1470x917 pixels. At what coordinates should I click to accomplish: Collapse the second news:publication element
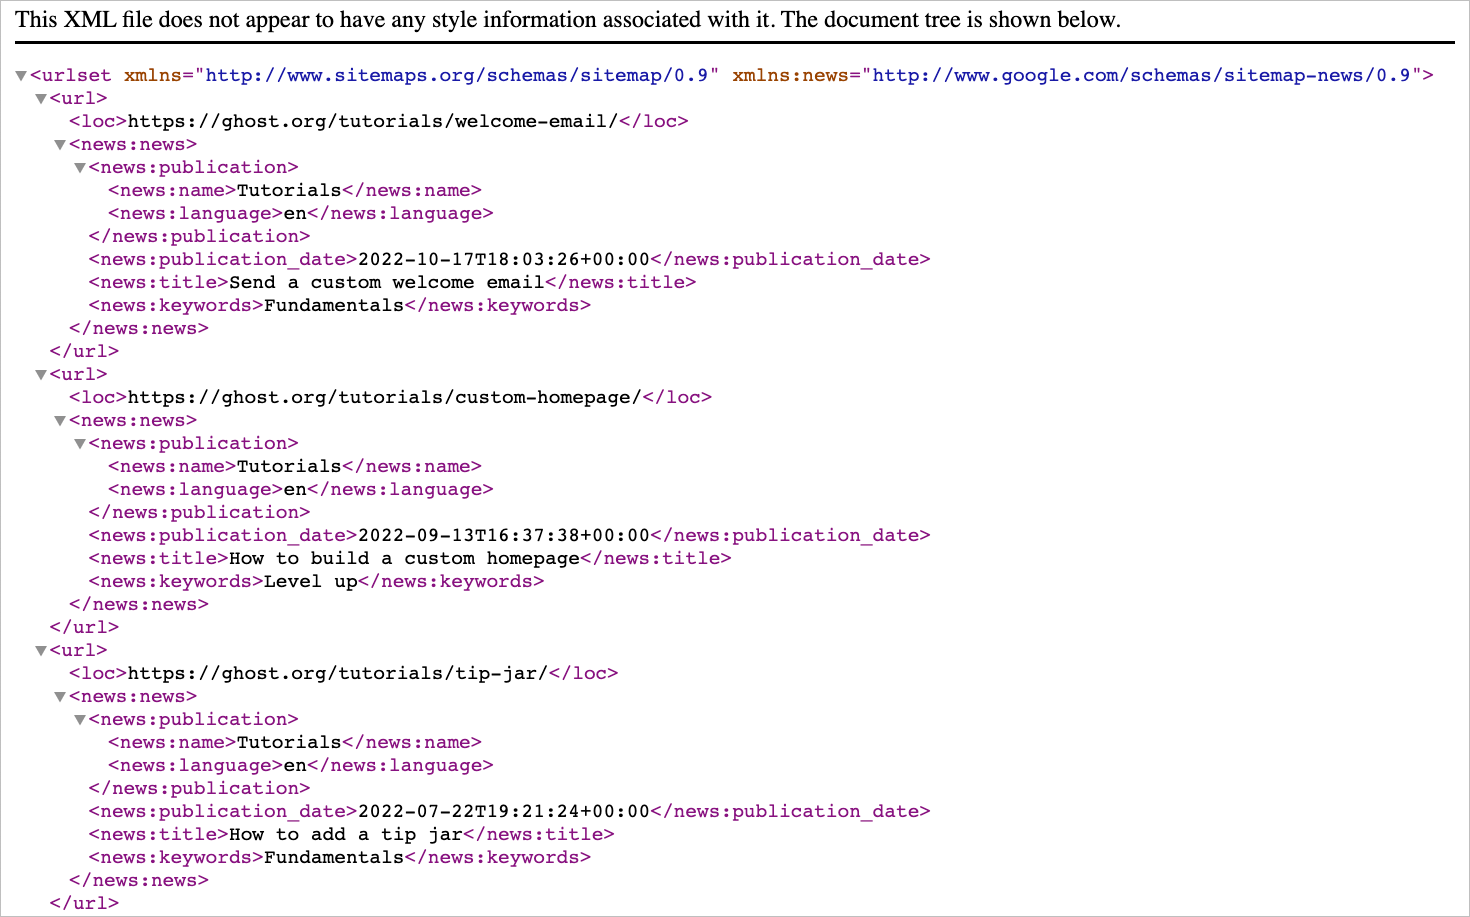coord(80,443)
